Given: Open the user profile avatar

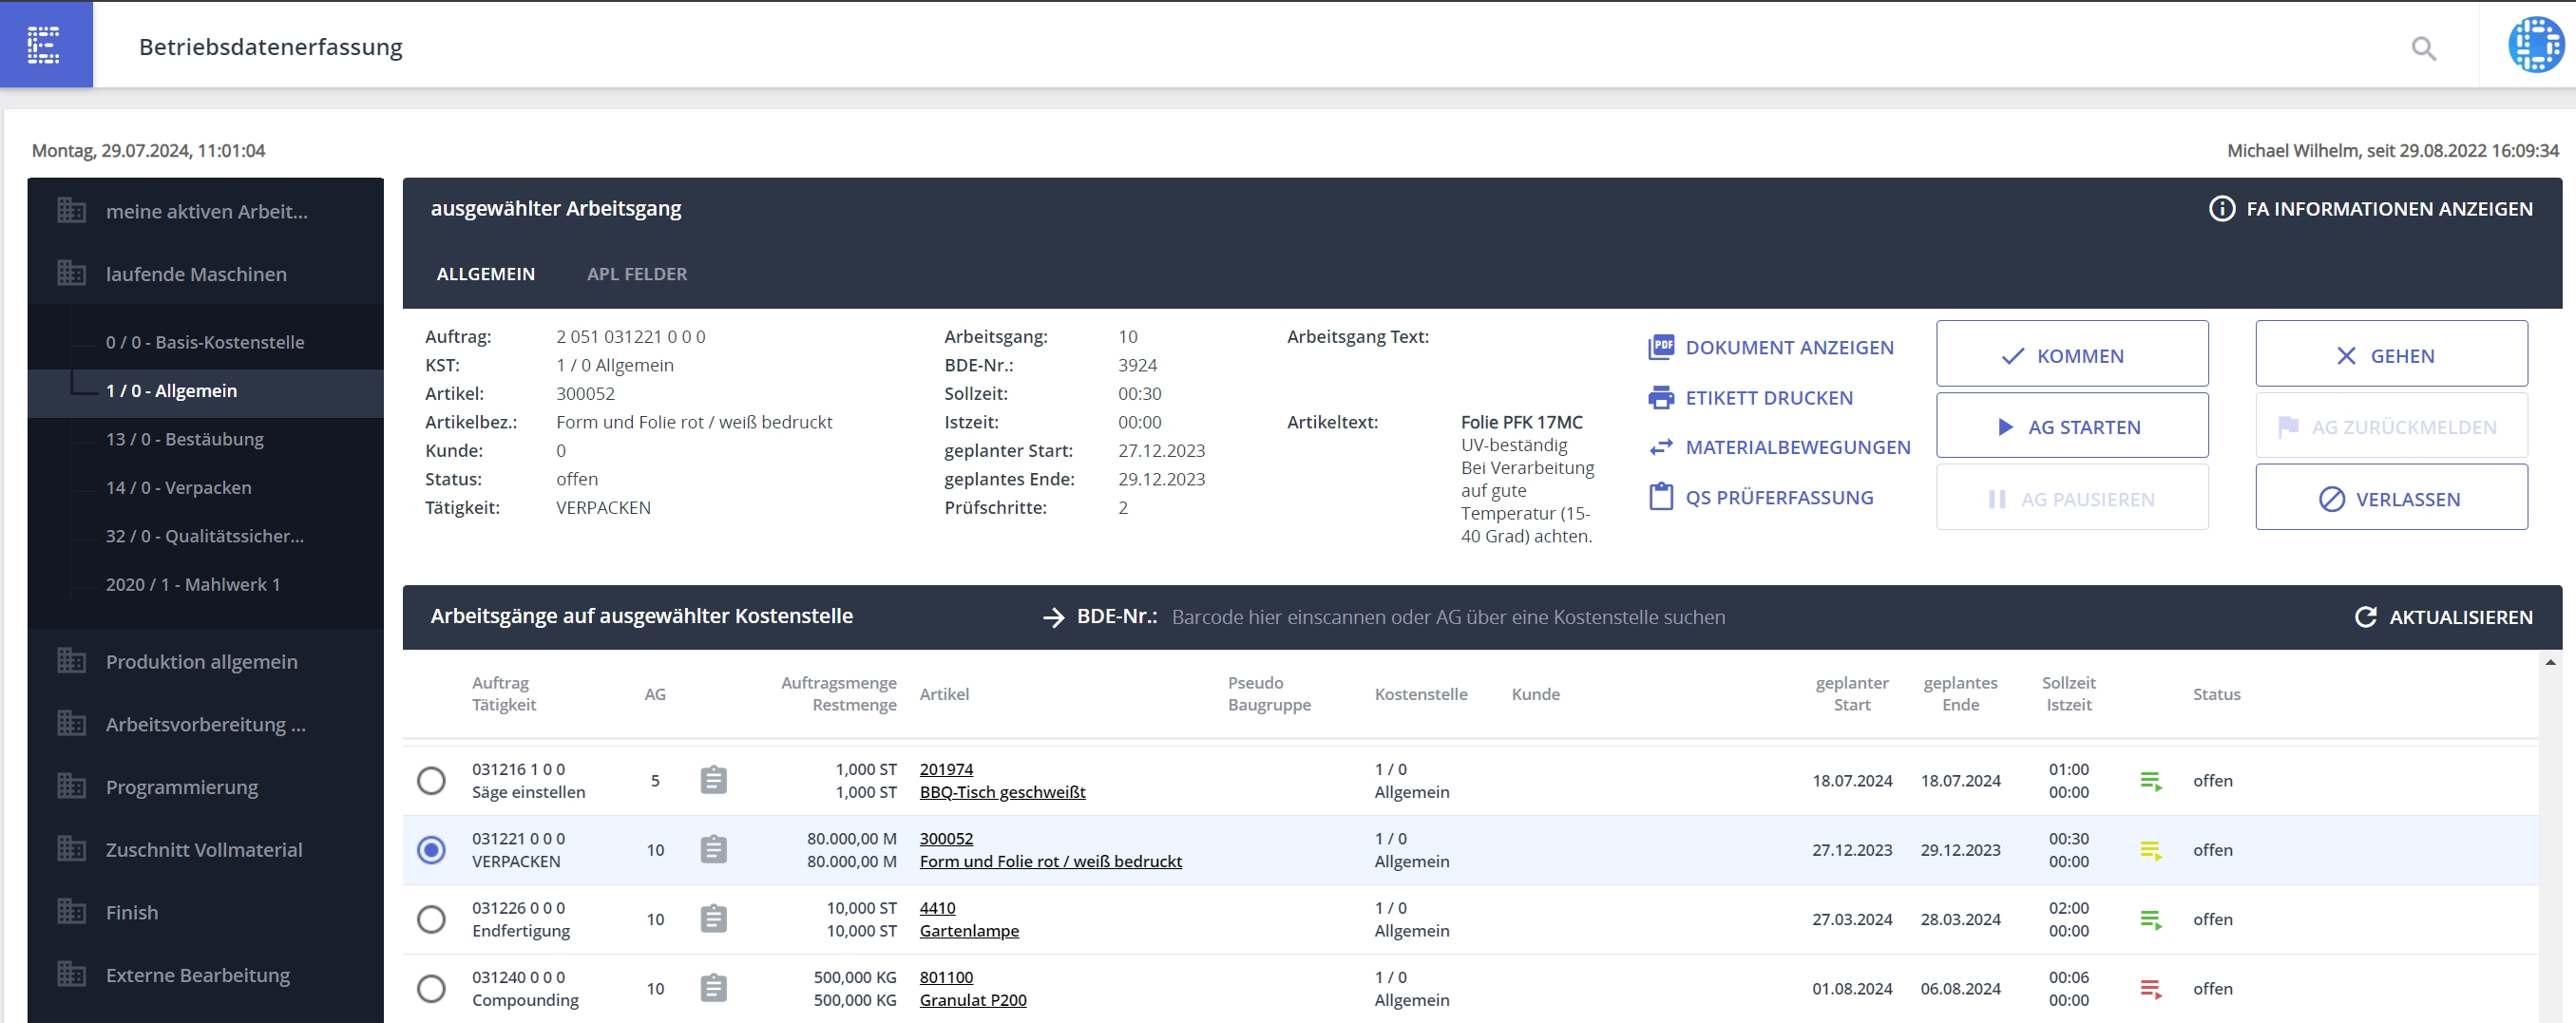Looking at the screenshot, I should pyautogui.click(x=2535, y=45).
